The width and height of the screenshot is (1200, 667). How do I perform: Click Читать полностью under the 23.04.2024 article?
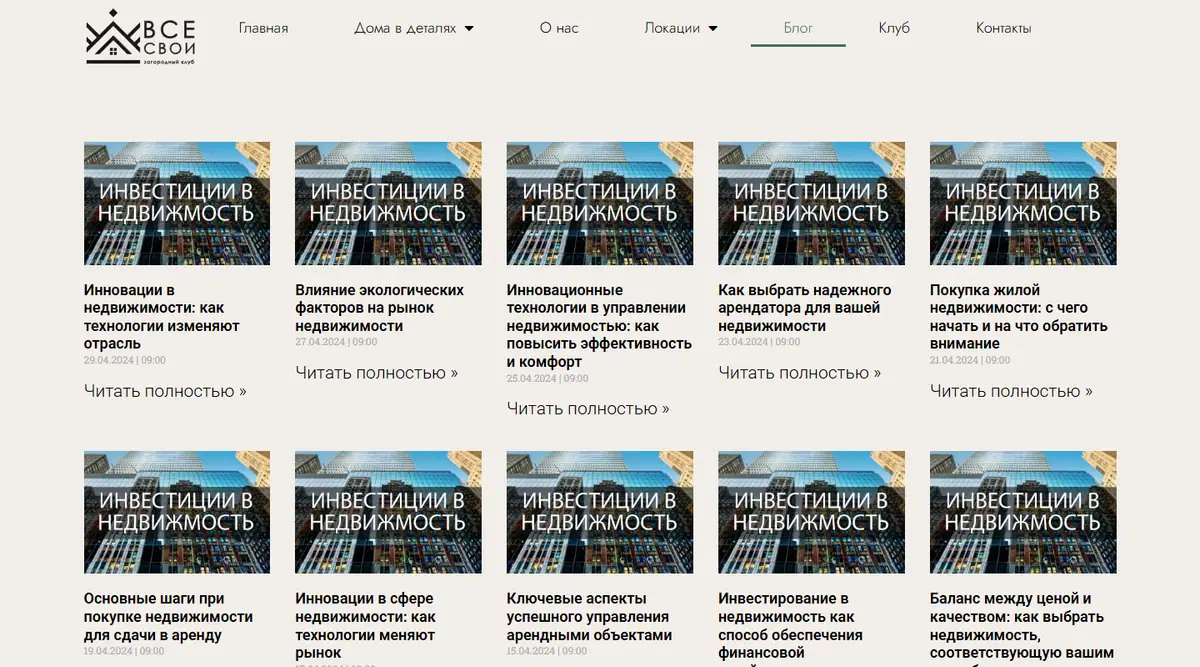(x=799, y=373)
